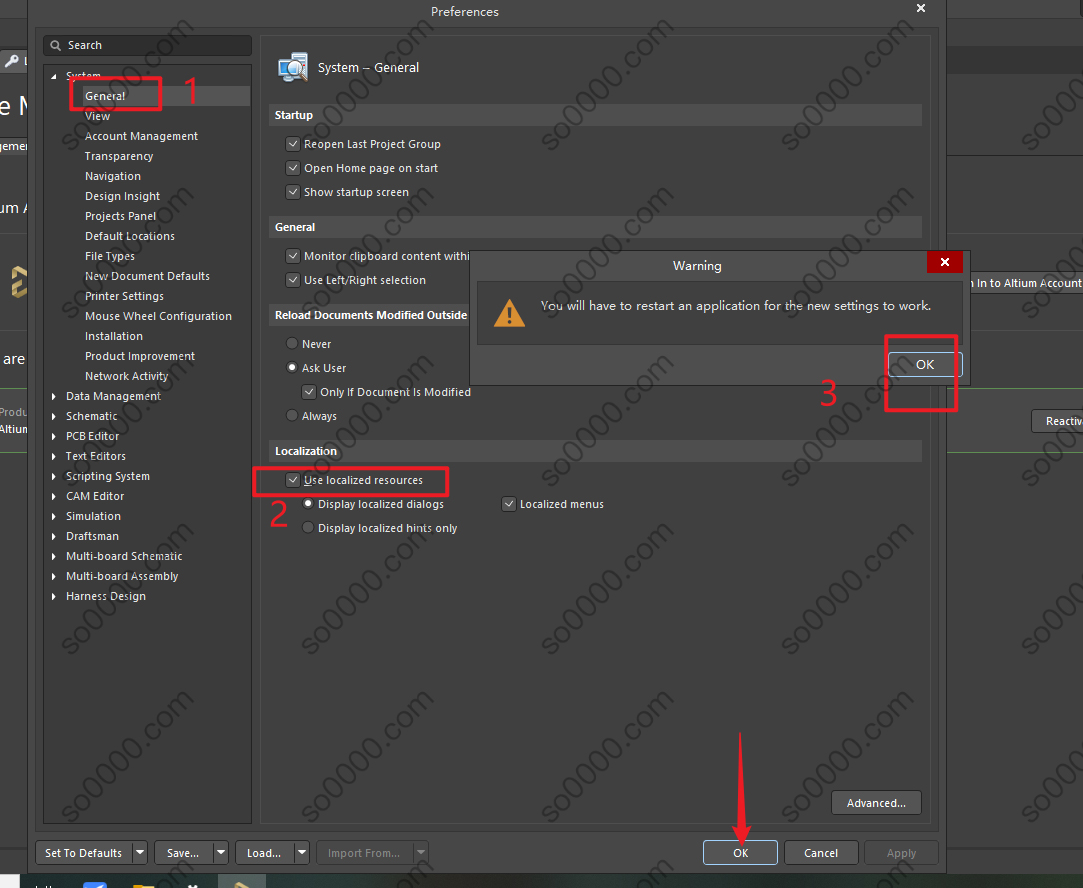The height and width of the screenshot is (888, 1083).
Task: Open the Mouse Wheel Configuration page
Action: (x=158, y=316)
